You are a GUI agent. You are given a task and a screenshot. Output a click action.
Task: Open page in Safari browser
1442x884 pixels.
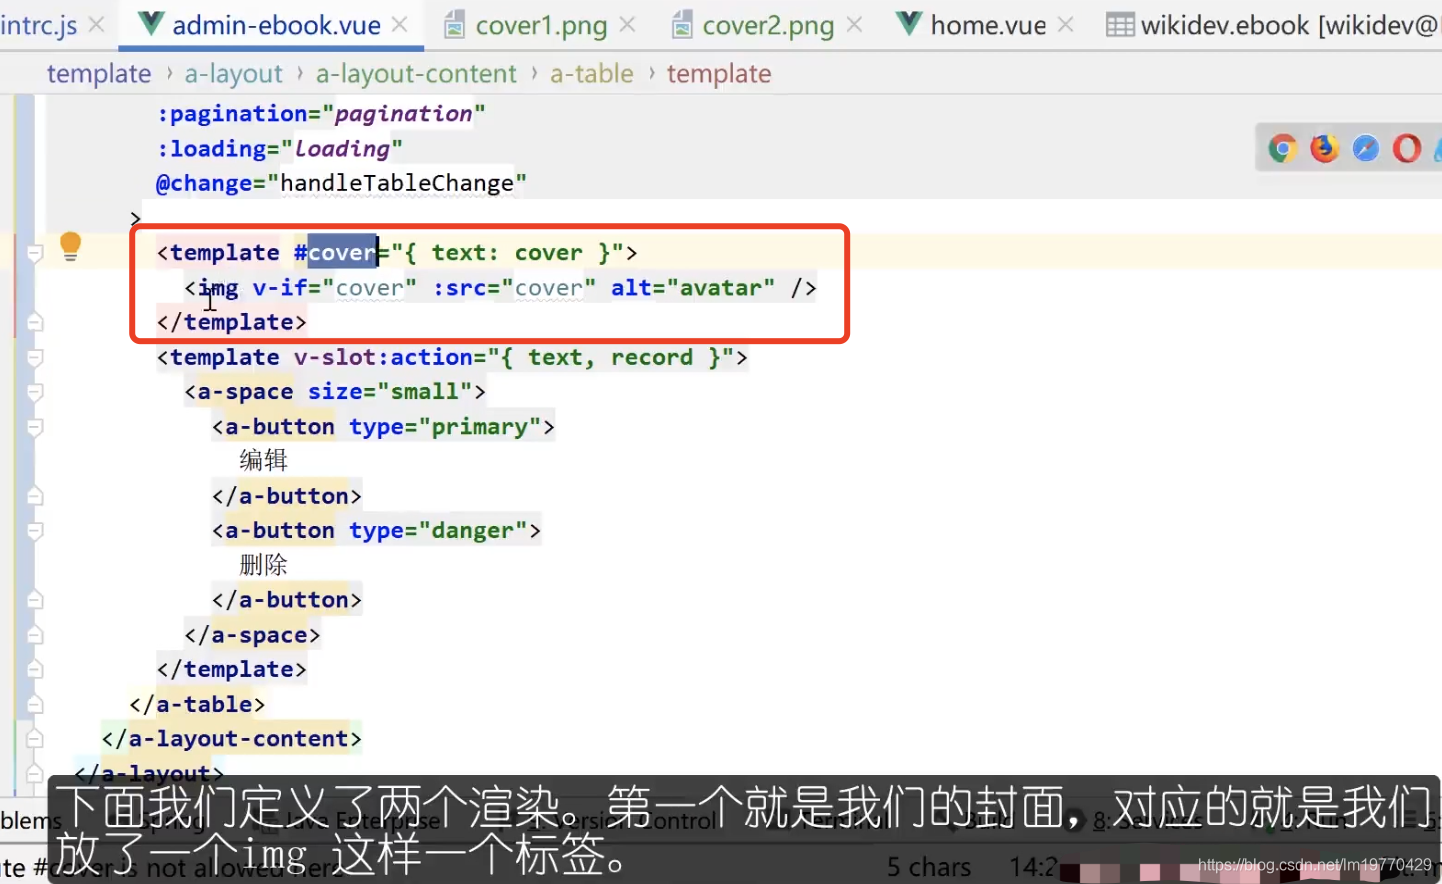[x=1365, y=149]
